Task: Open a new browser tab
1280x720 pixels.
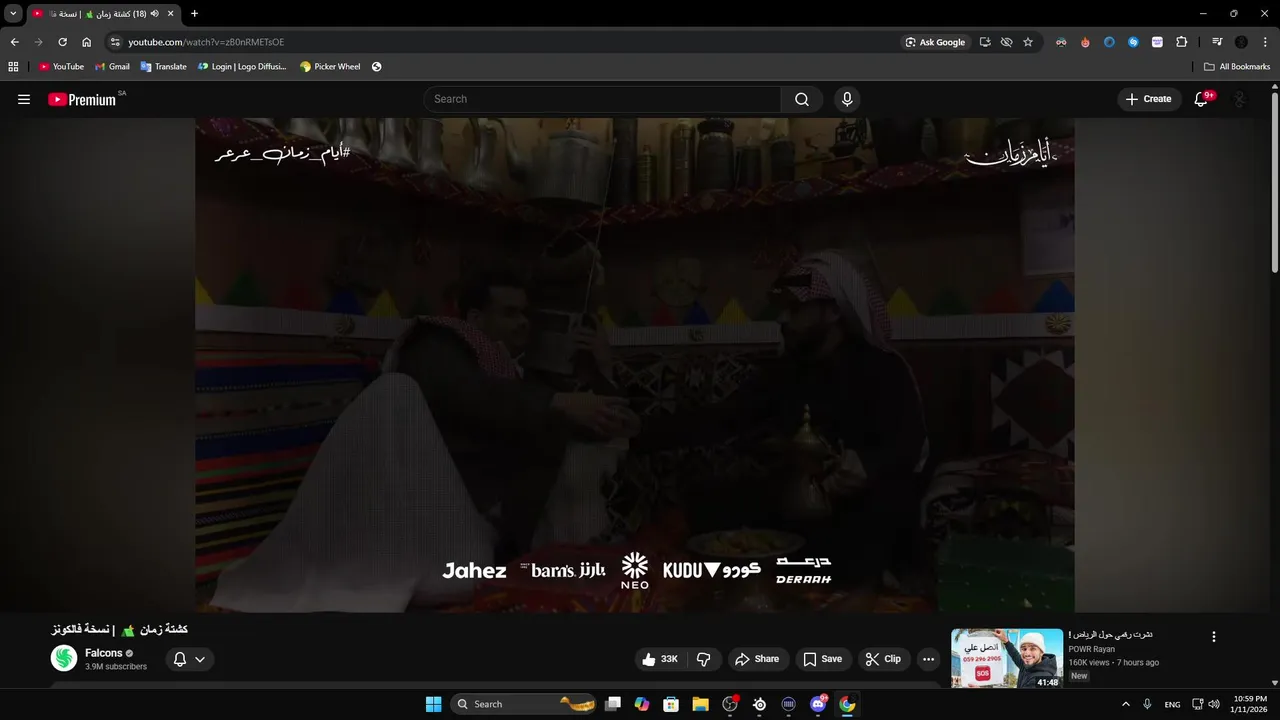Action: [x=194, y=13]
